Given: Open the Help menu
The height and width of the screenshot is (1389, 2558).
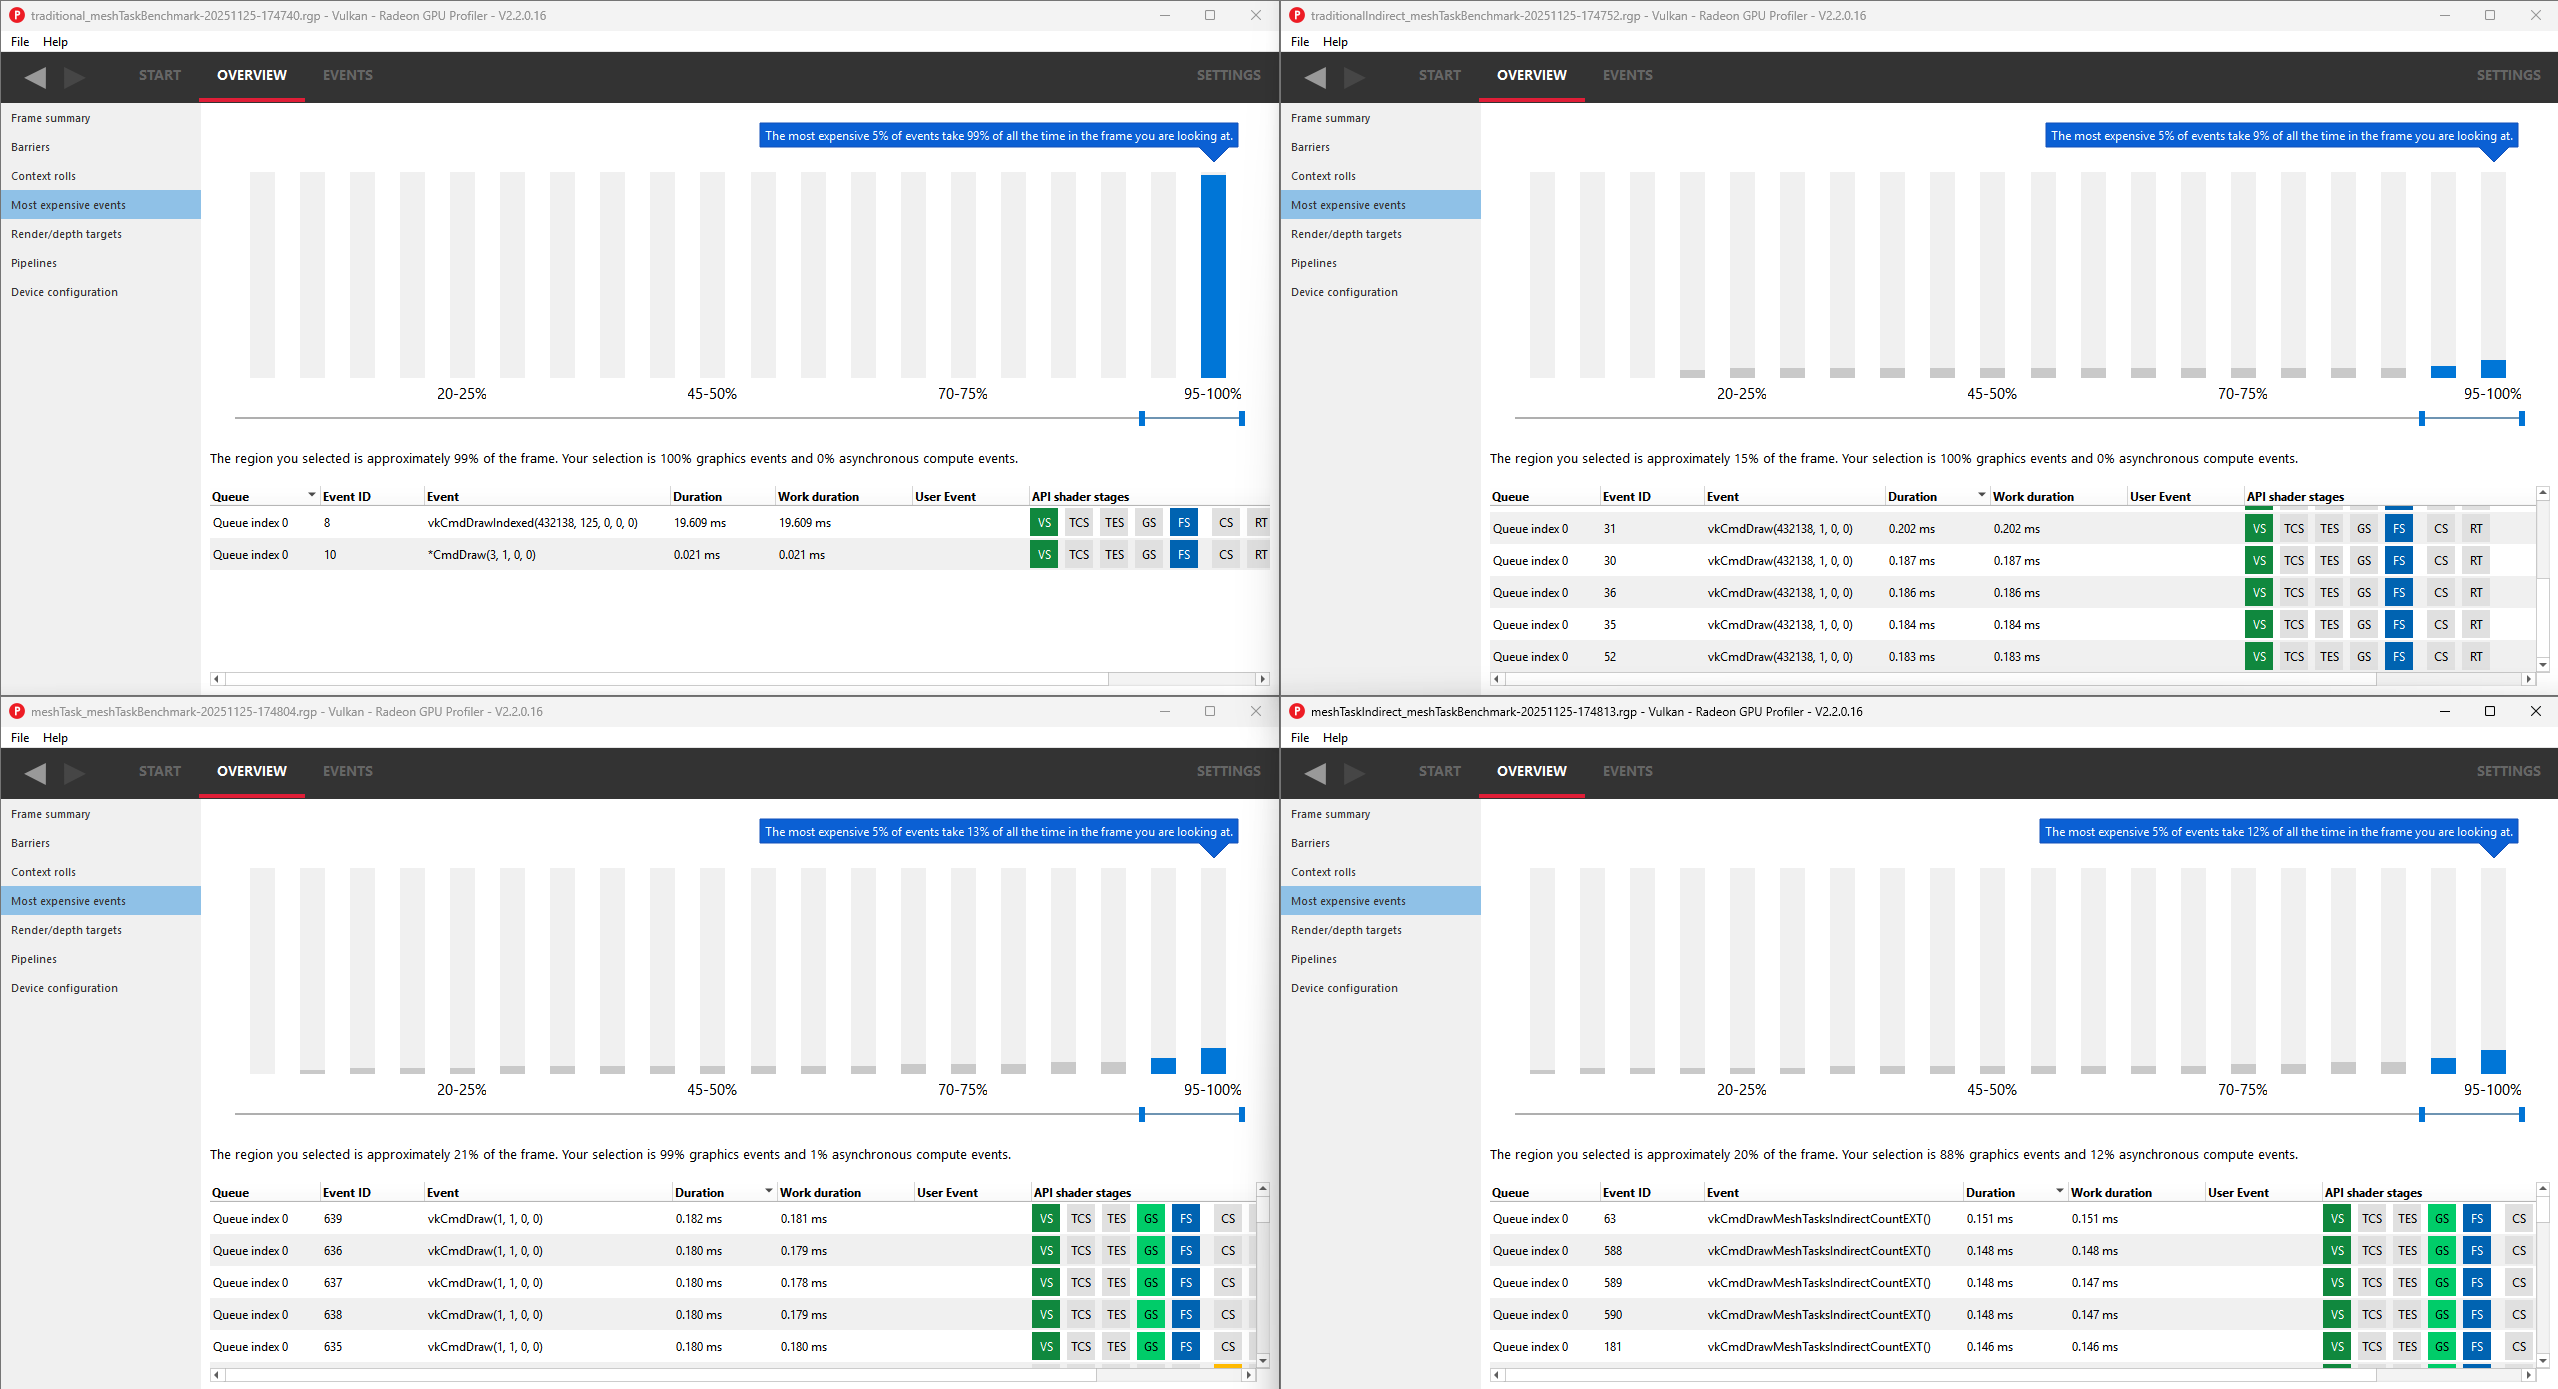Looking at the screenshot, I should 56,41.
